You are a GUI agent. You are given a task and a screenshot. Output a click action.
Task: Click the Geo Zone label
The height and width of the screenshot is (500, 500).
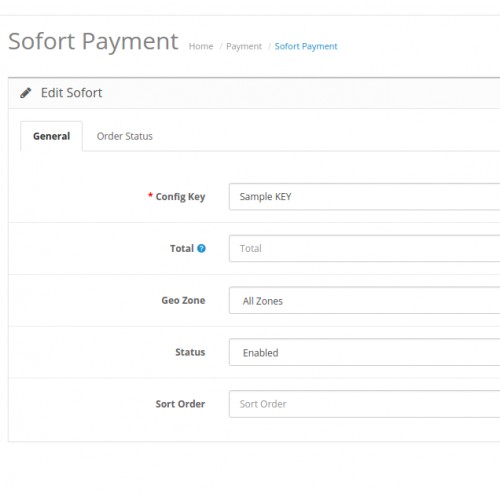(183, 300)
